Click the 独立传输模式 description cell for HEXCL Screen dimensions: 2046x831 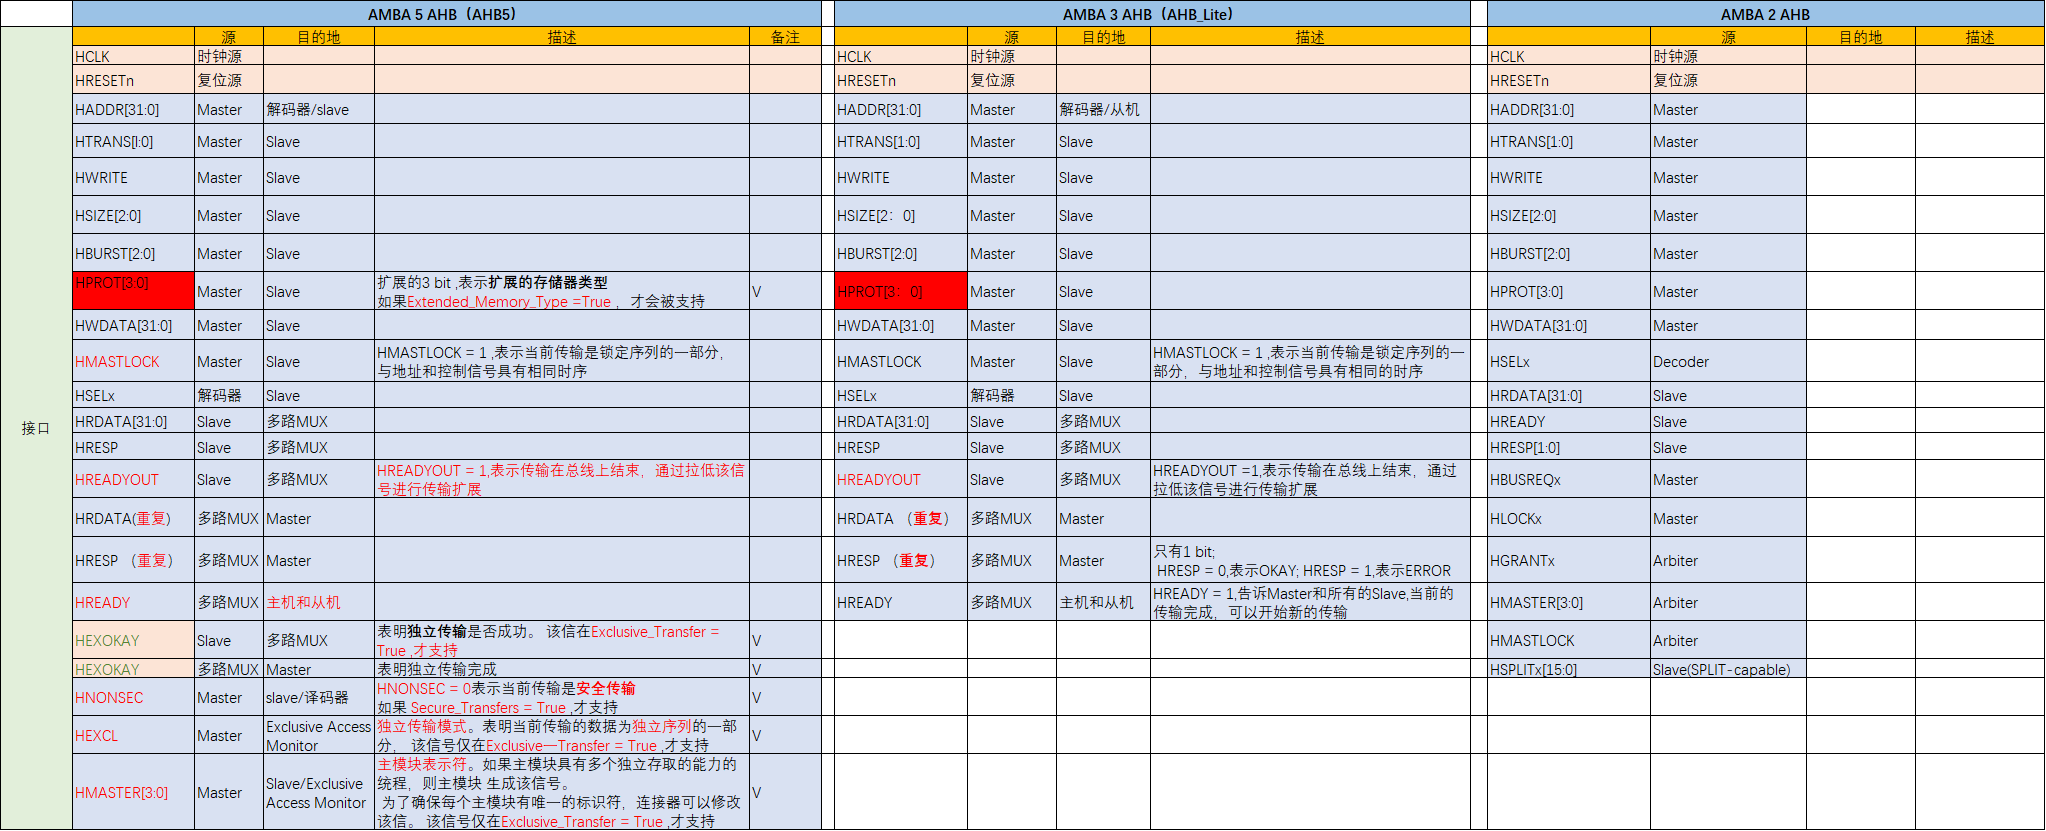pyautogui.click(x=562, y=735)
